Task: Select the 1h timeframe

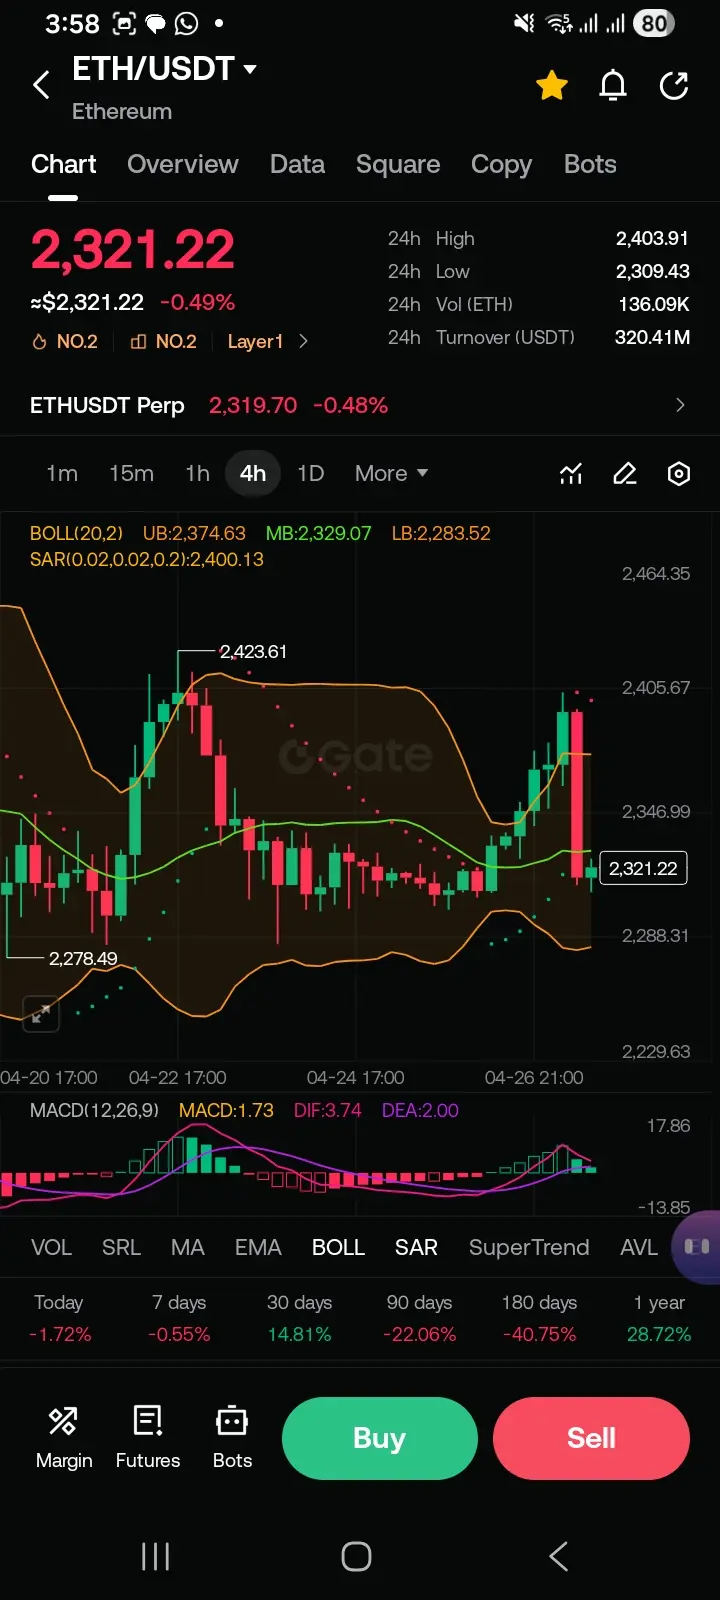Action: click(x=197, y=473)
